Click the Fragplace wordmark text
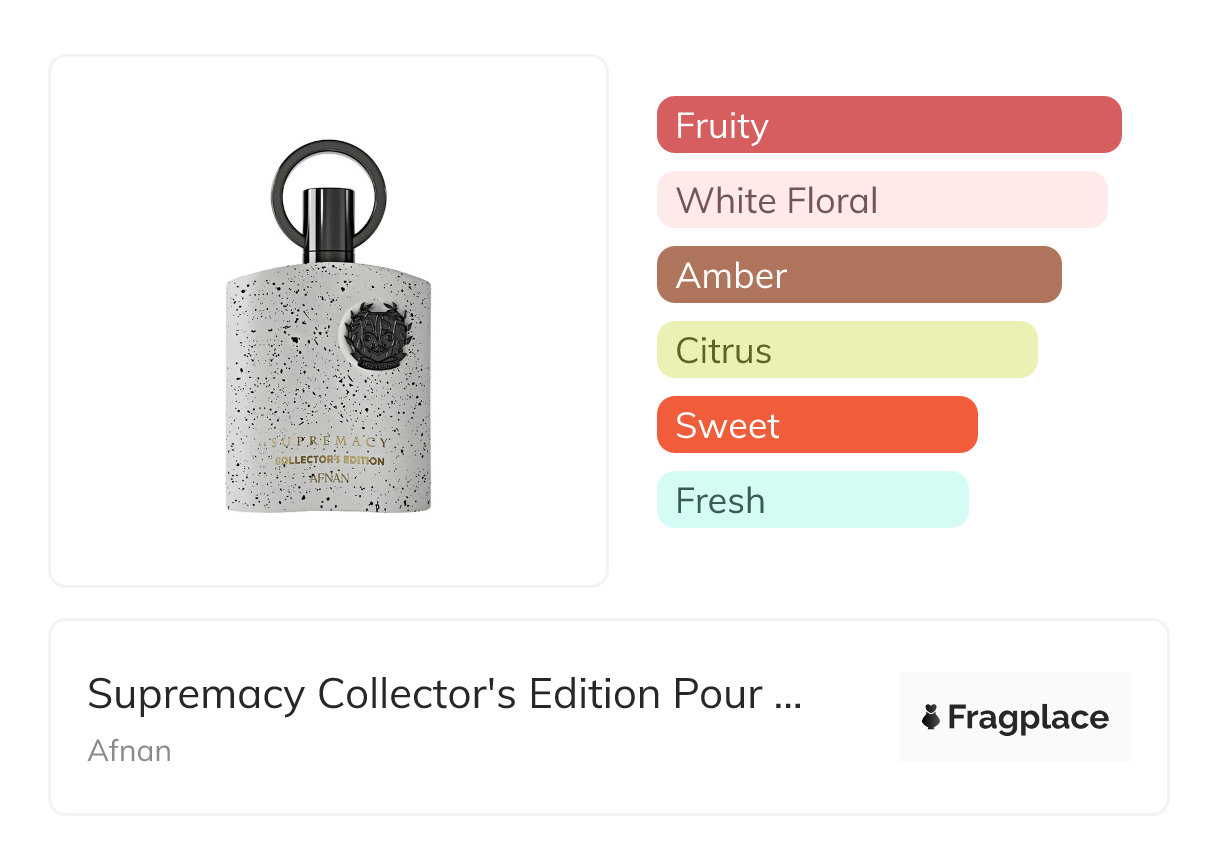This screenshot has width=1218, height=864. [1028, 718]
